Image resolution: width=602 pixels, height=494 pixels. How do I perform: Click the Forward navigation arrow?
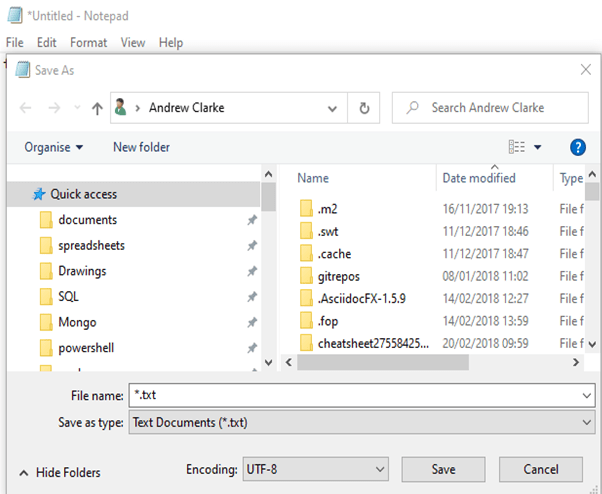pos(54,108)
